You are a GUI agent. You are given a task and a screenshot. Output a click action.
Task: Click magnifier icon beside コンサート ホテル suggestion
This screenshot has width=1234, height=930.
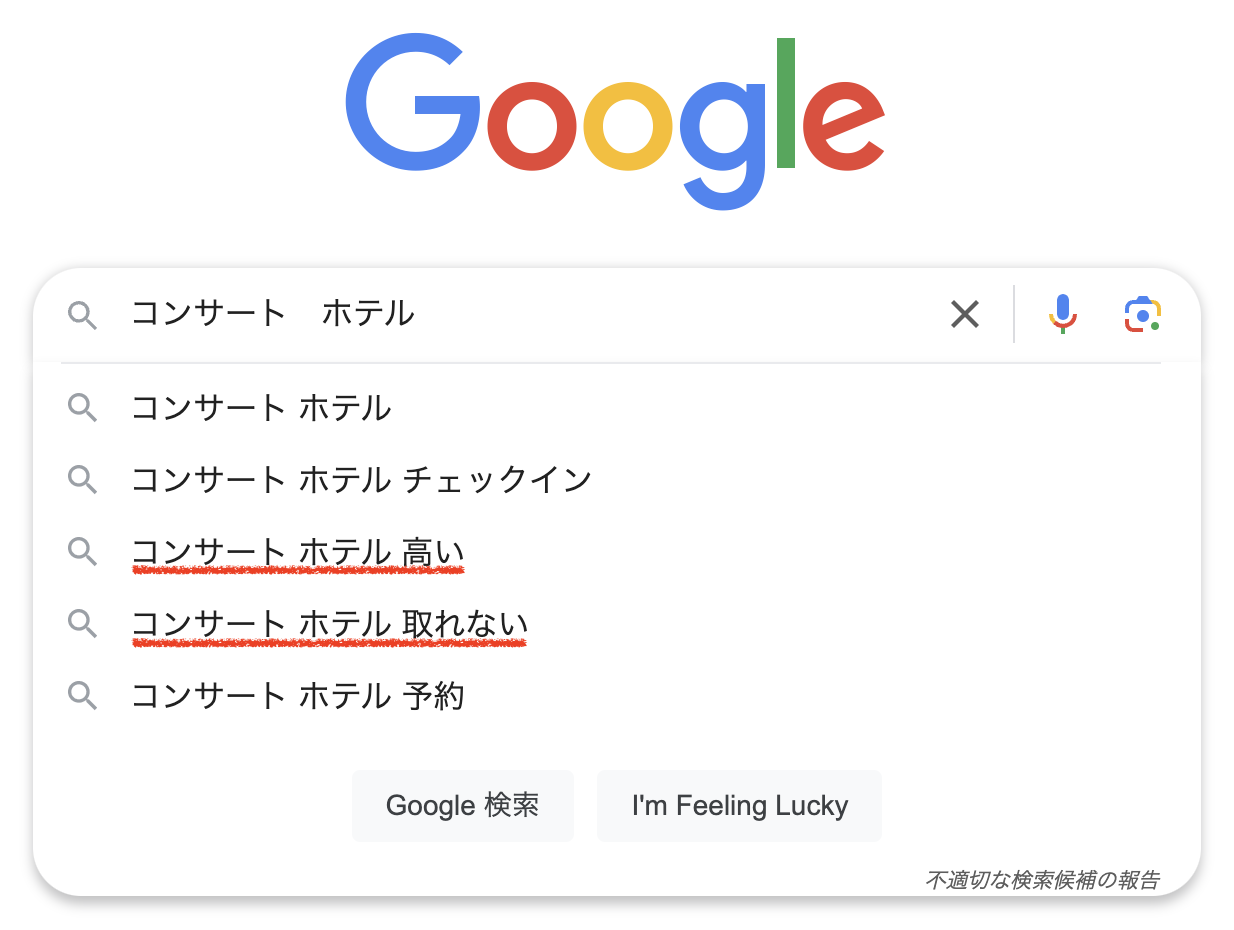click(x=82, y=408)
